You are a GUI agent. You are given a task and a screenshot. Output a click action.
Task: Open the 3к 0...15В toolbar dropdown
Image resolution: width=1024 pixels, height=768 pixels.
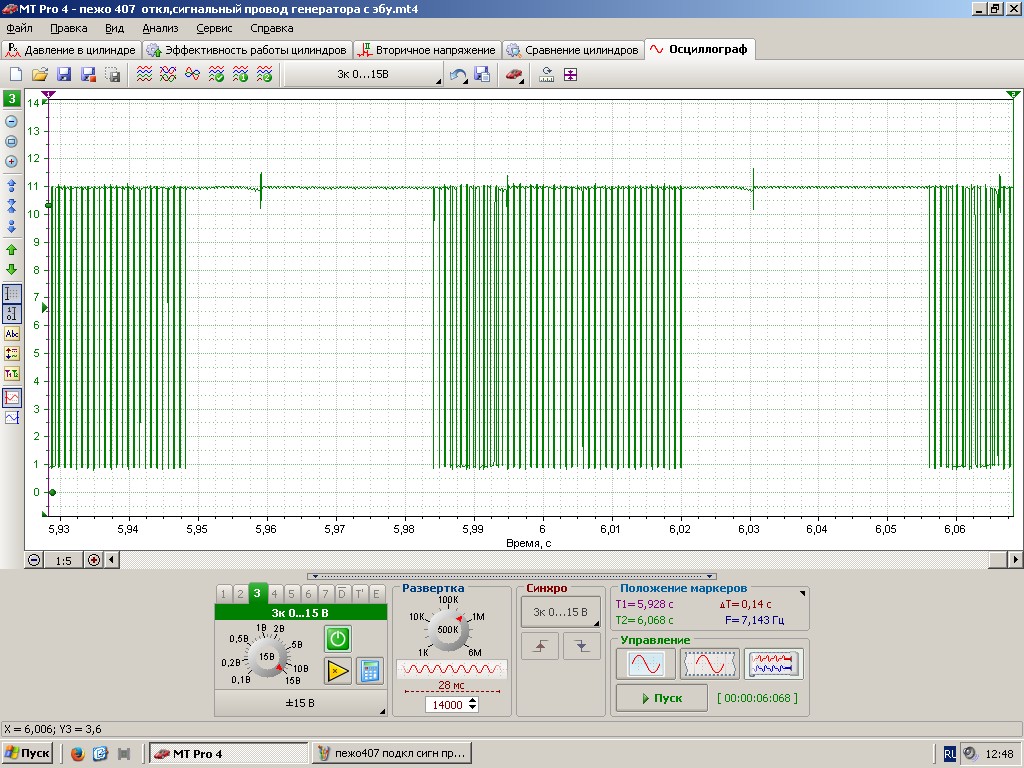pyautogui.click(x=365, y=75)
